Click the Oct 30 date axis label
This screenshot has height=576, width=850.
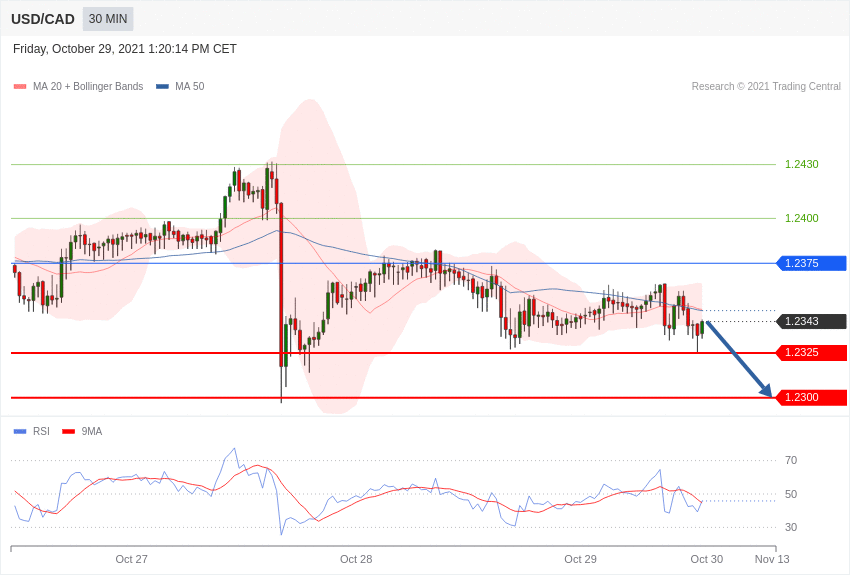pyautogui.click(x=706, y=559)
